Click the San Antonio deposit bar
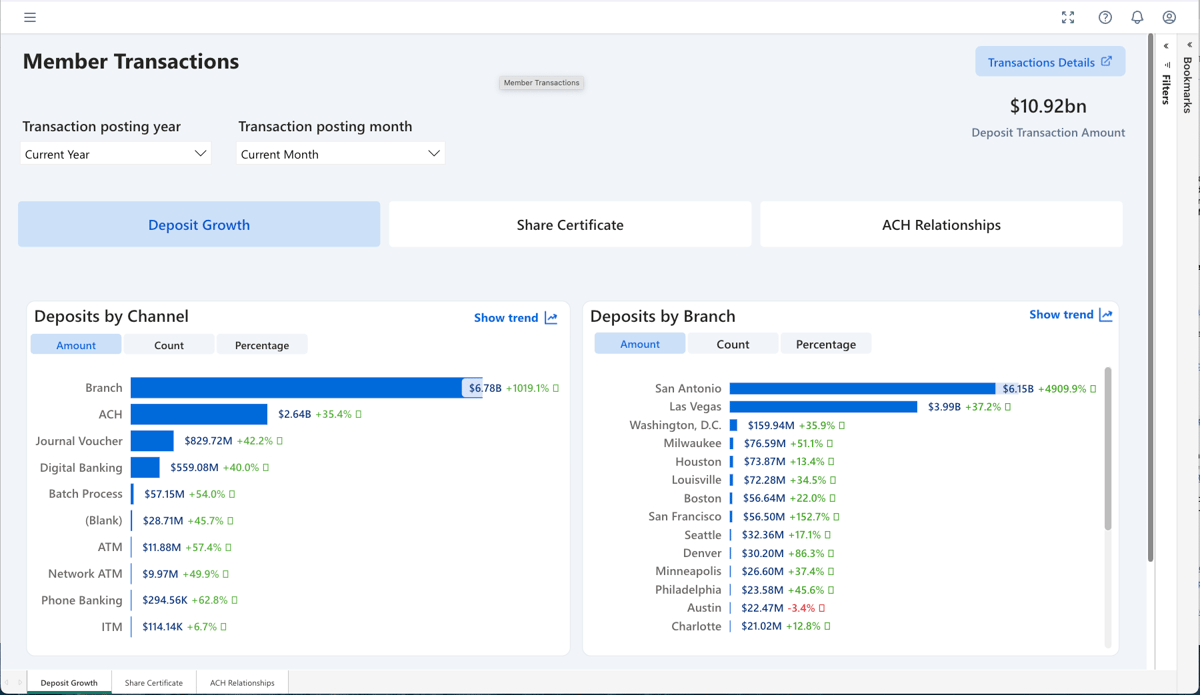This screenshot has height=695, width=1200. 861,389
